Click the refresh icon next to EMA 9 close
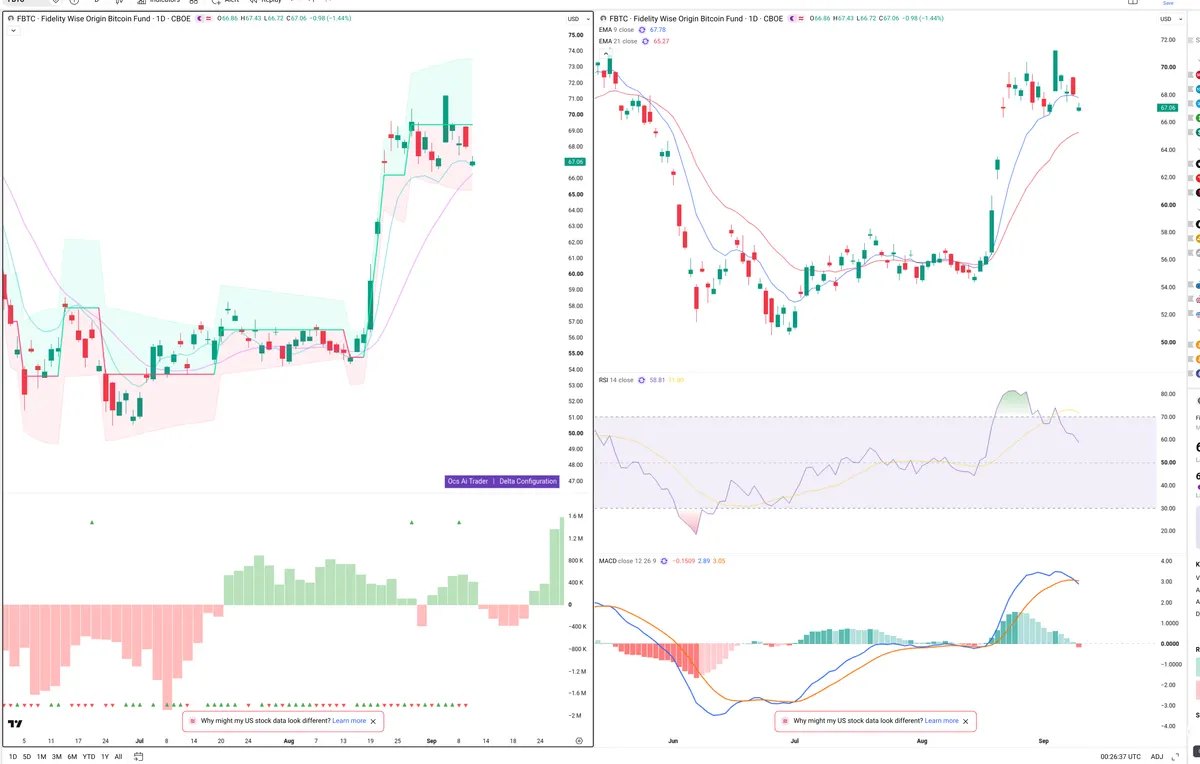 [x=643, y=30]
